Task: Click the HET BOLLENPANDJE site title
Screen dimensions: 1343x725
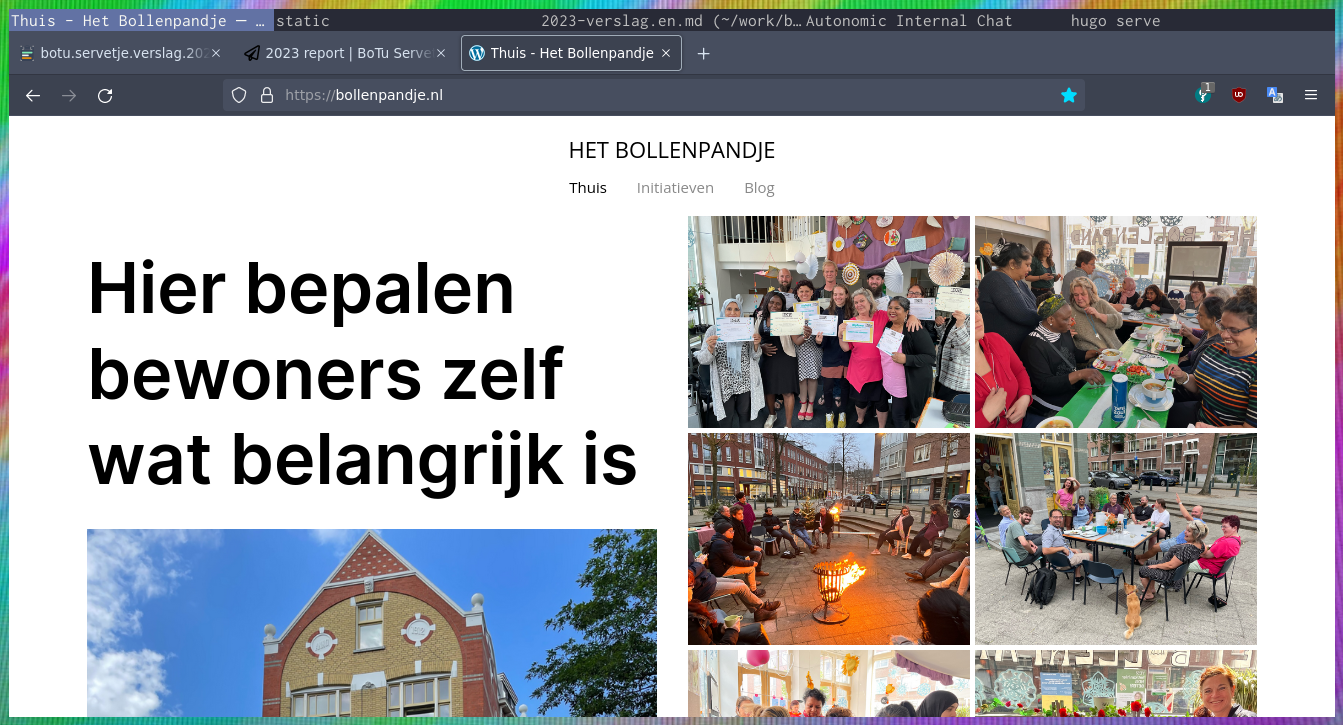Action: (671, 151)
